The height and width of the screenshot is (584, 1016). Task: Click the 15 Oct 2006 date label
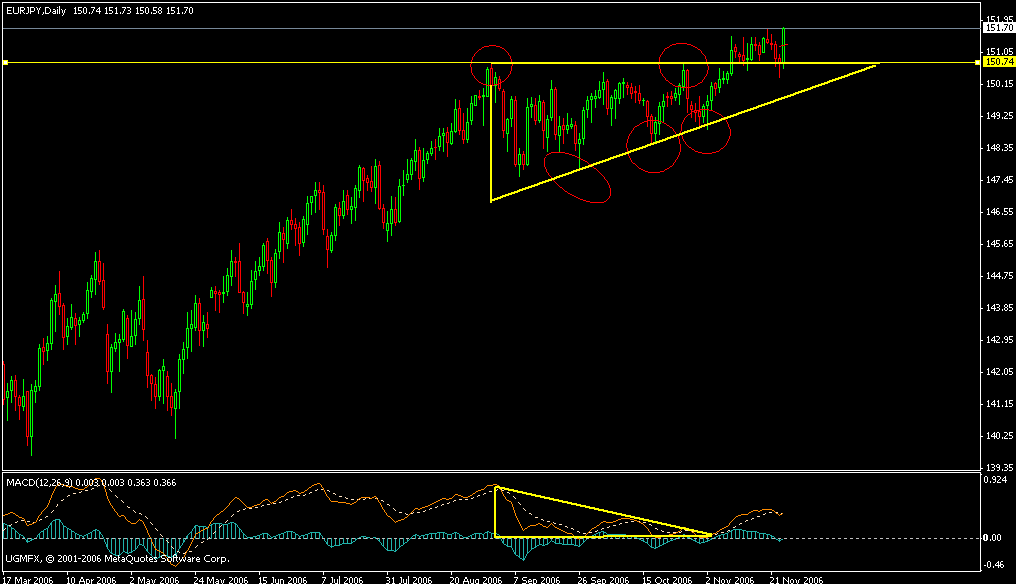coord(667,579)
